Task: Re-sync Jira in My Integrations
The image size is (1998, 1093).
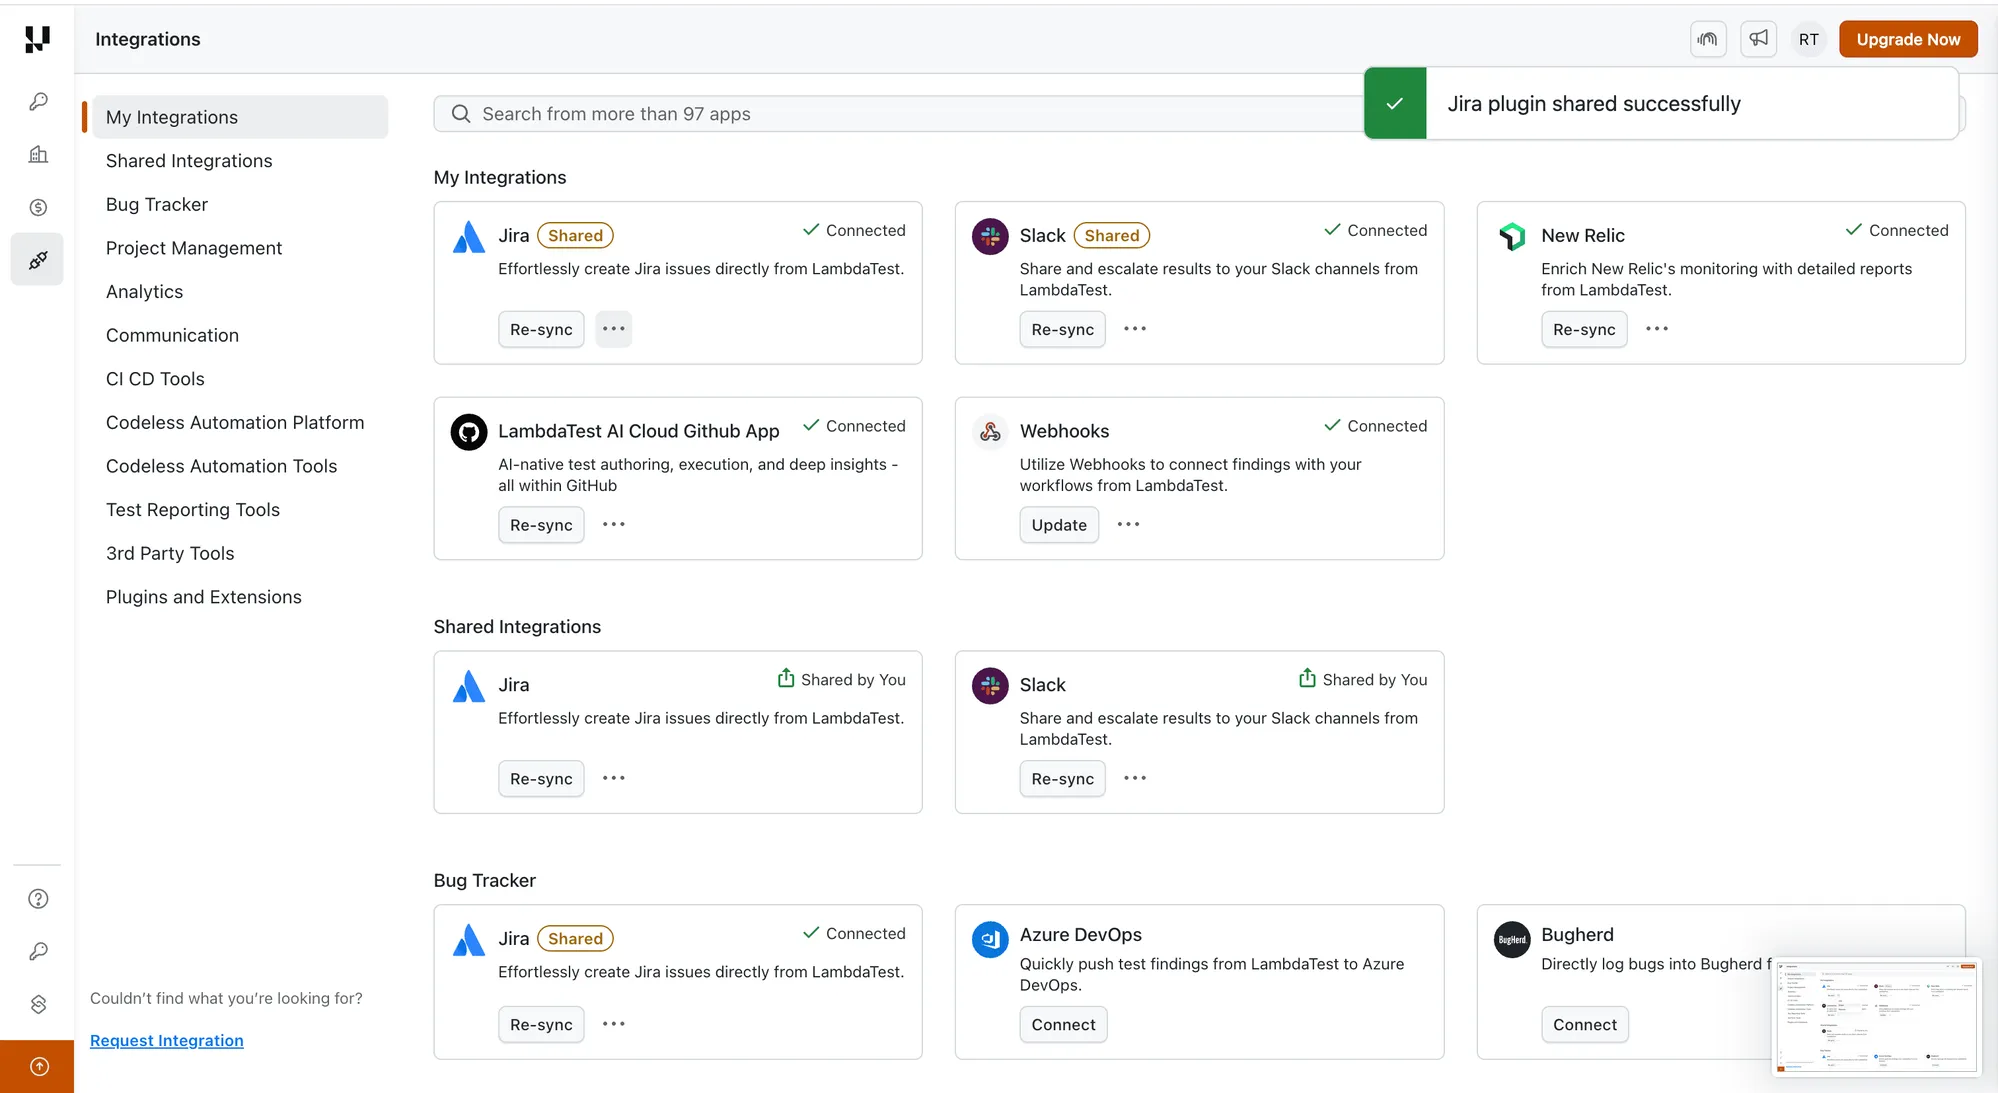Action: [x=541, y=329]
